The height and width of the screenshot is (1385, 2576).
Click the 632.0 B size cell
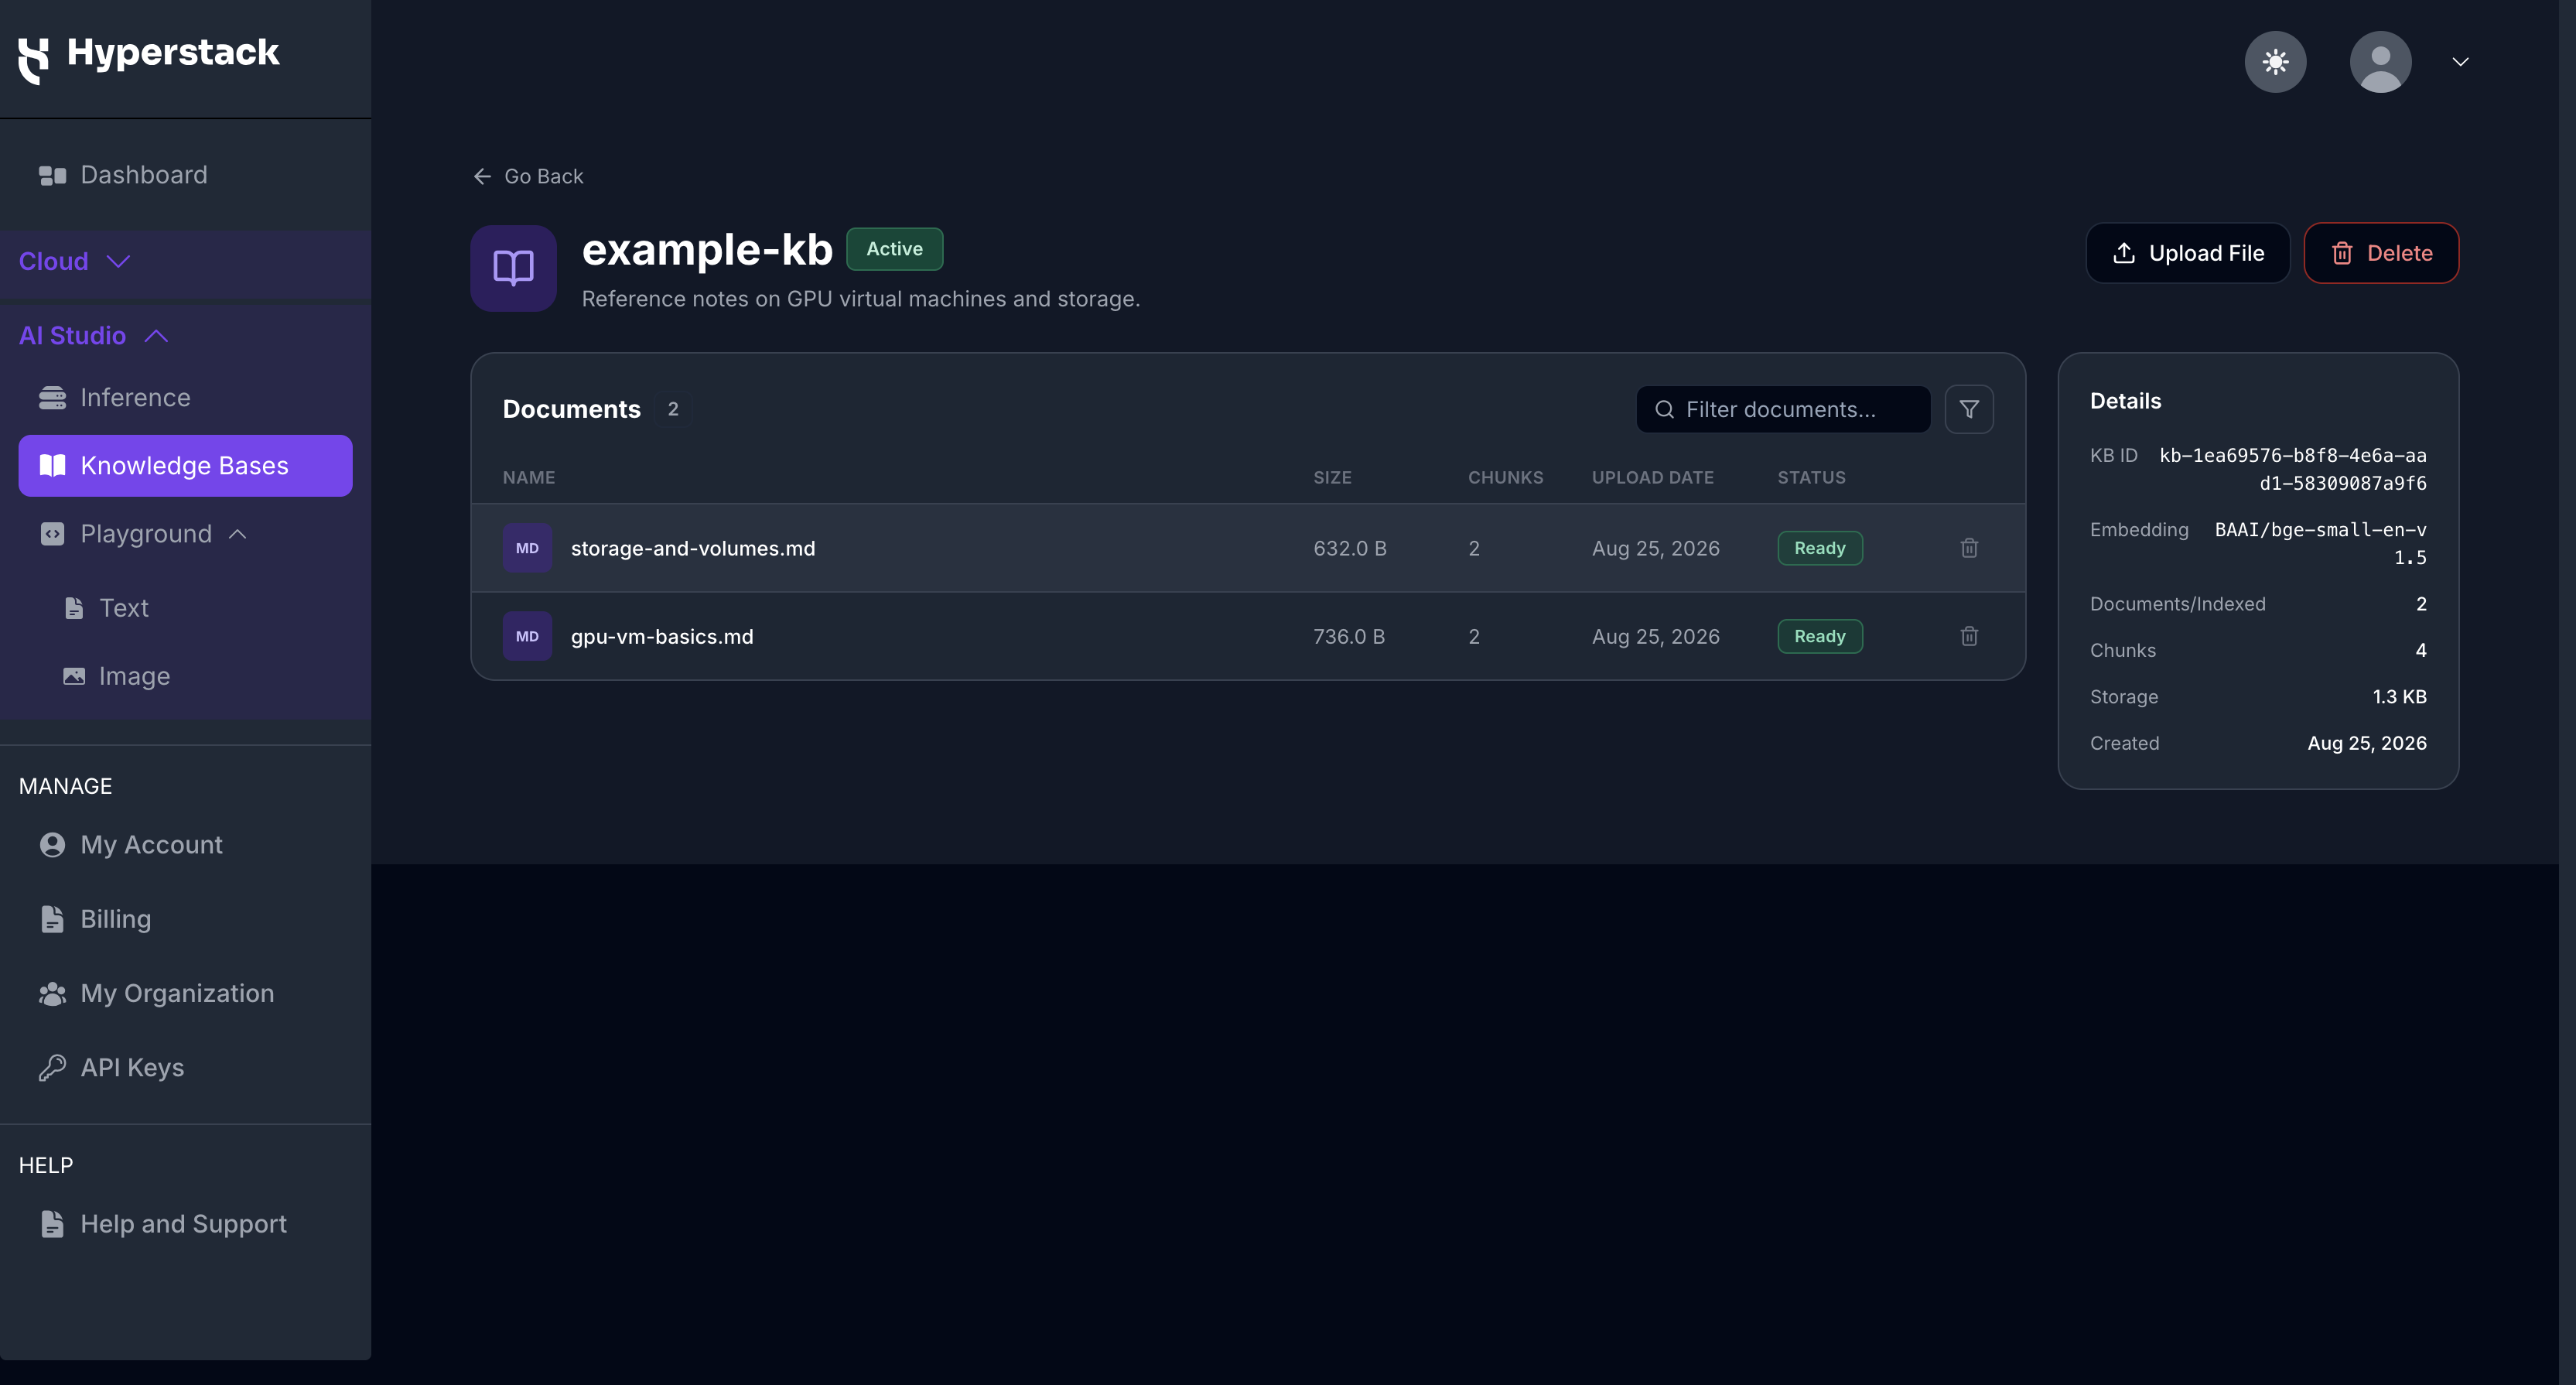coord(1349,548)
